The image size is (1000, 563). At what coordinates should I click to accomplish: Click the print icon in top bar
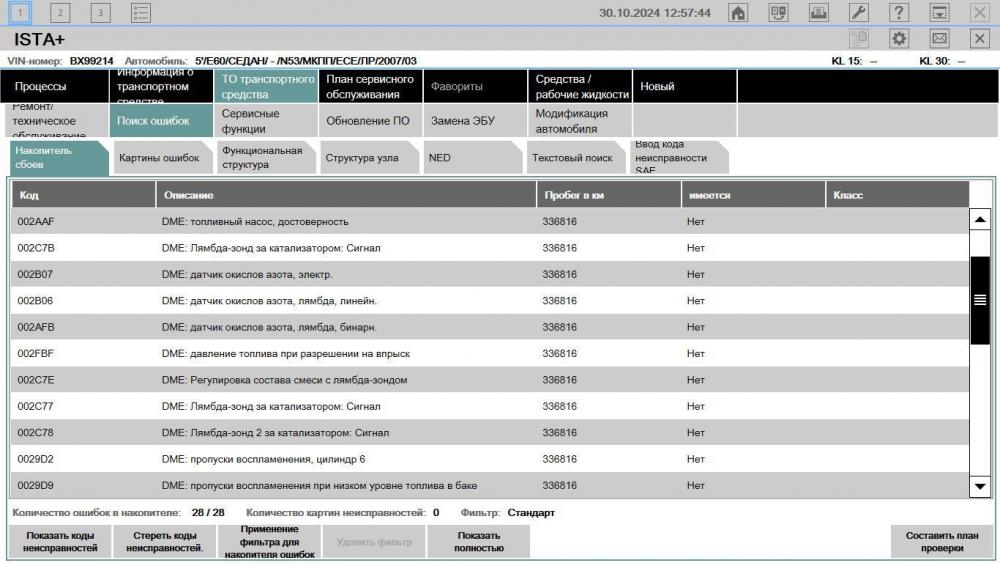[x=818, y=13]
